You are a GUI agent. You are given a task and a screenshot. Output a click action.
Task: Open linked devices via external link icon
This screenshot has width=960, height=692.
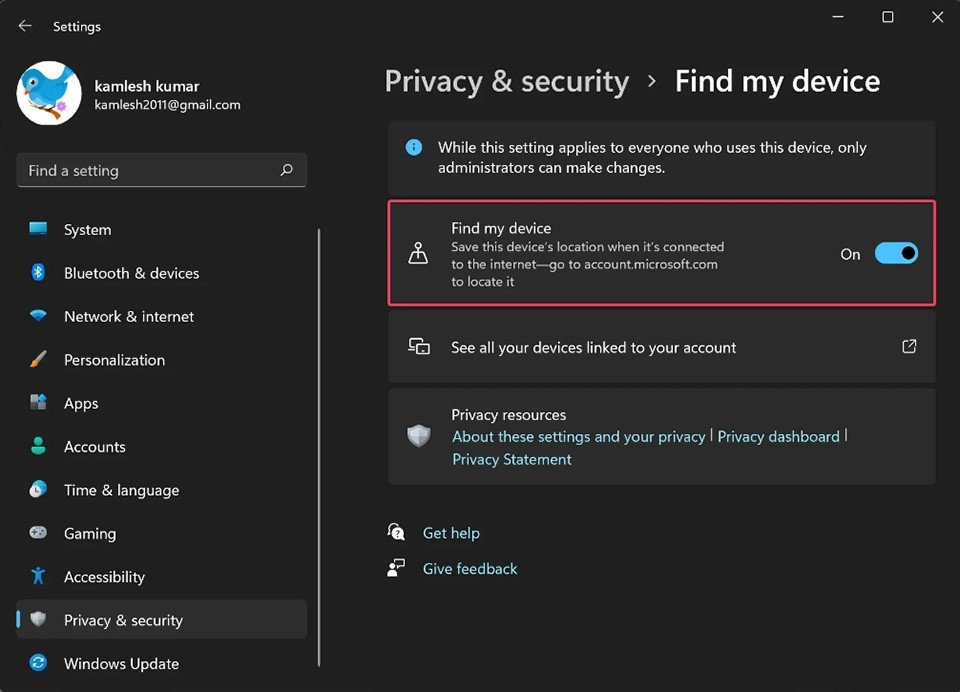(908, 346)
